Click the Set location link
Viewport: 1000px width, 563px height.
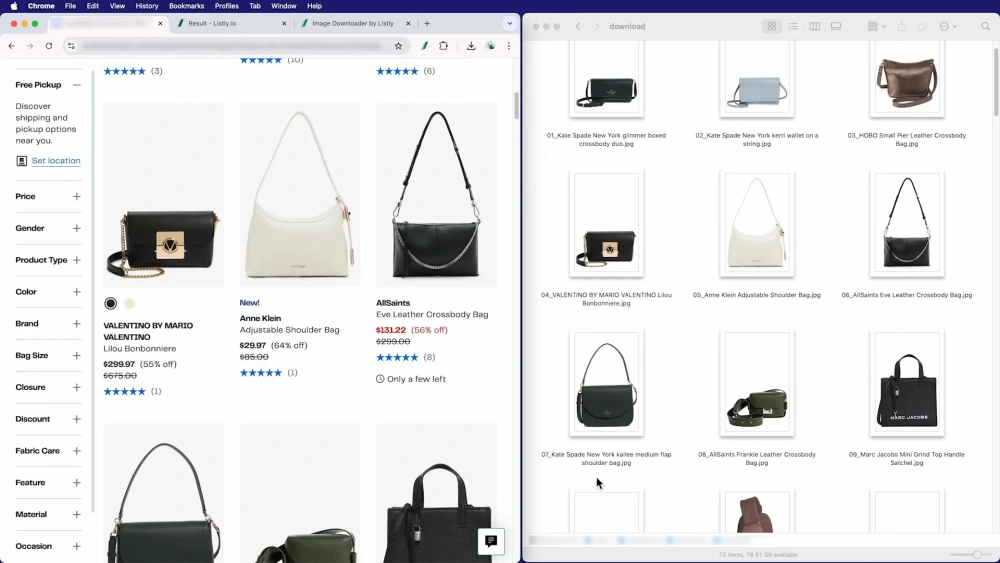click(x=56, y=161)
